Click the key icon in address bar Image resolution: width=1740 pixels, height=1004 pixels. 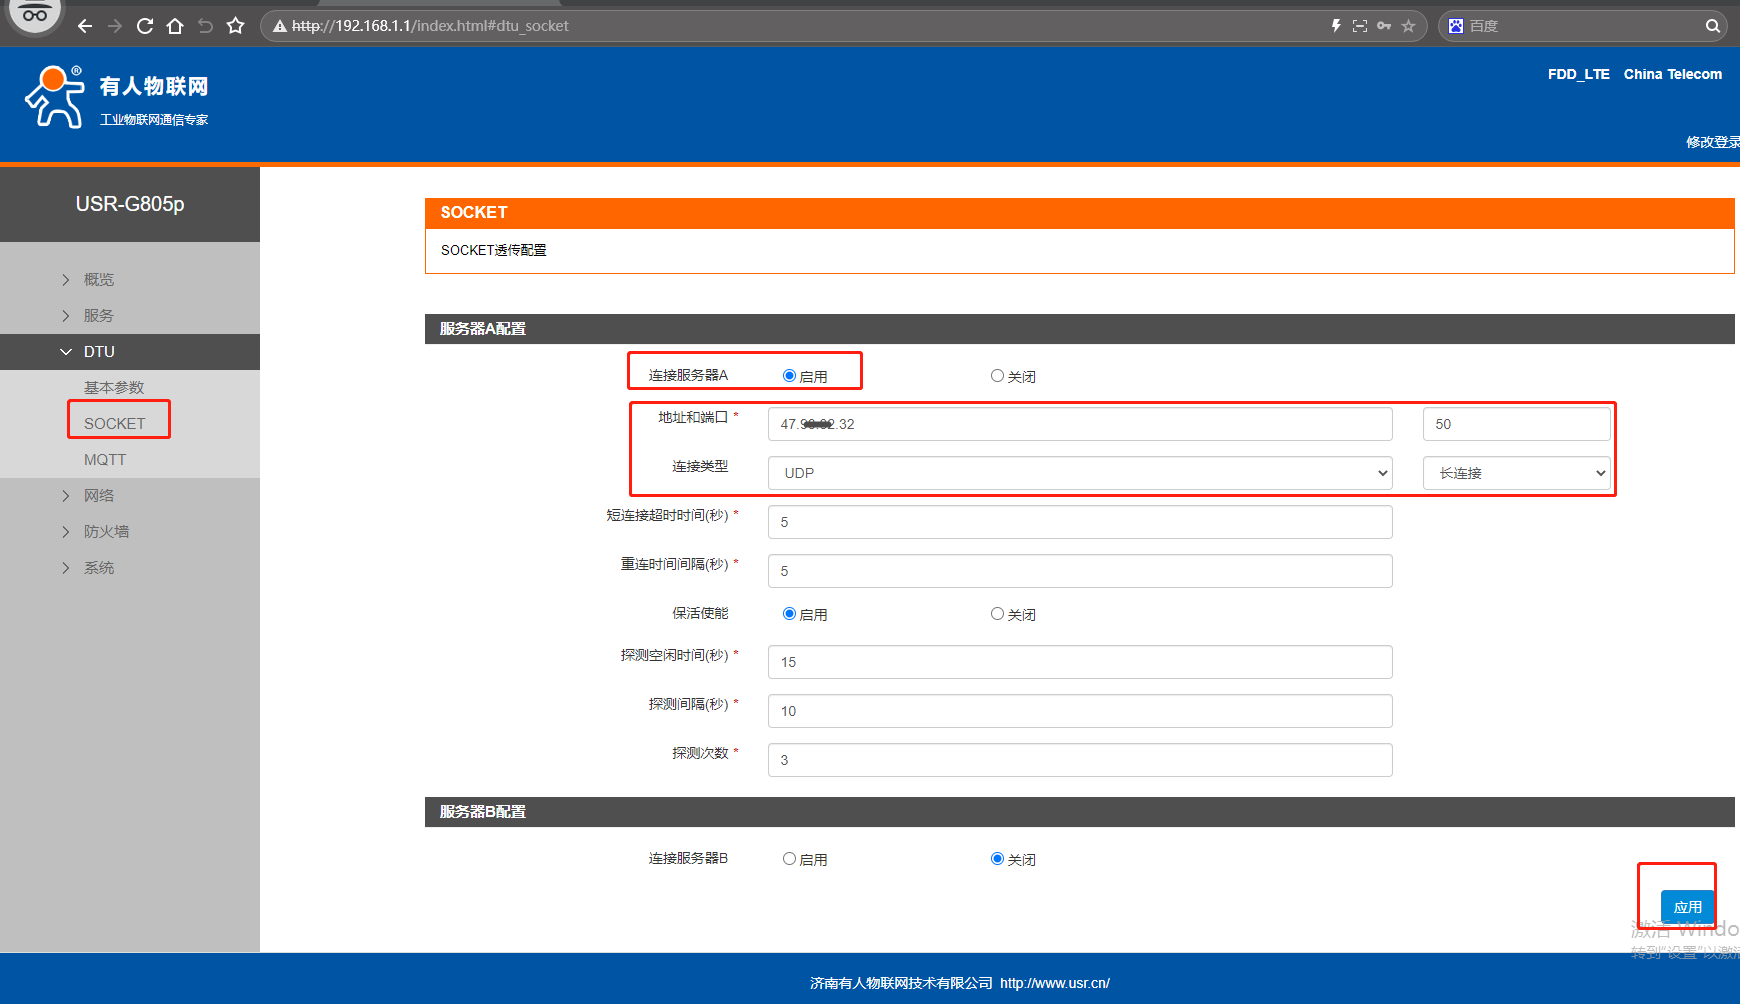(1384, 26)
